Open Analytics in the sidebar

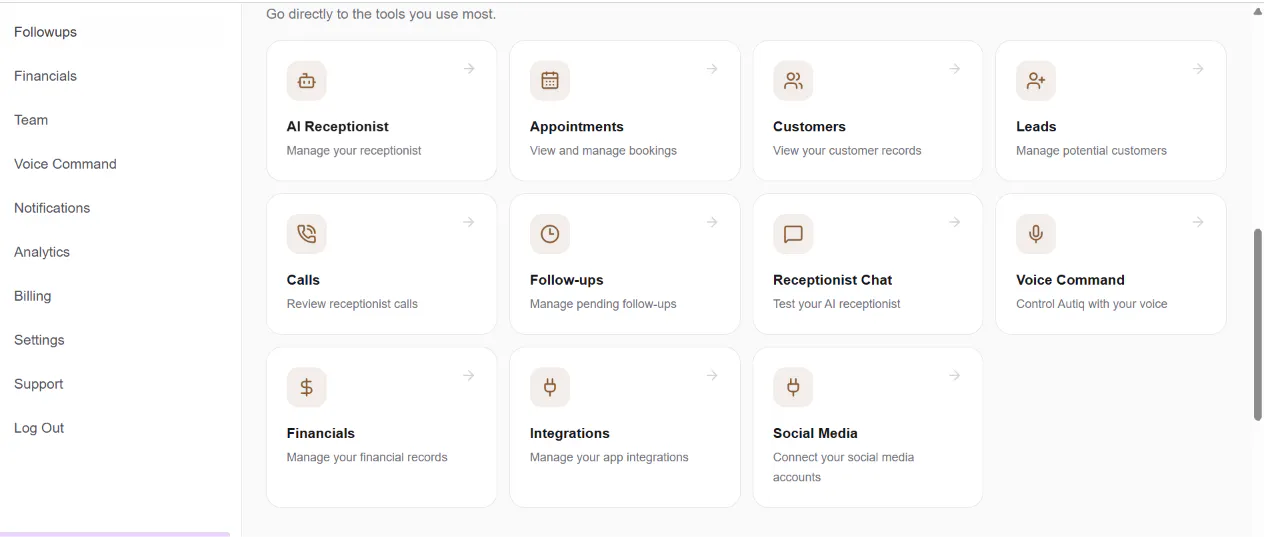coord(42,252)
